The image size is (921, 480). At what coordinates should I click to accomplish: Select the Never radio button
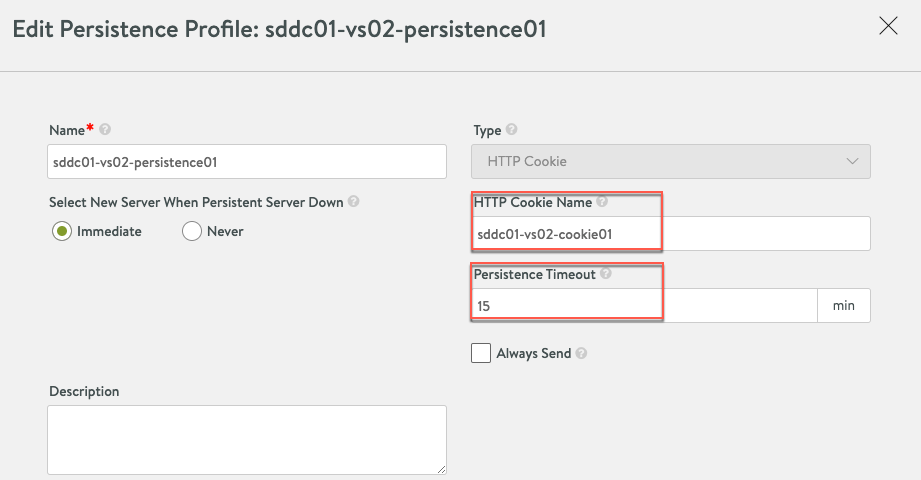(192, 231)
